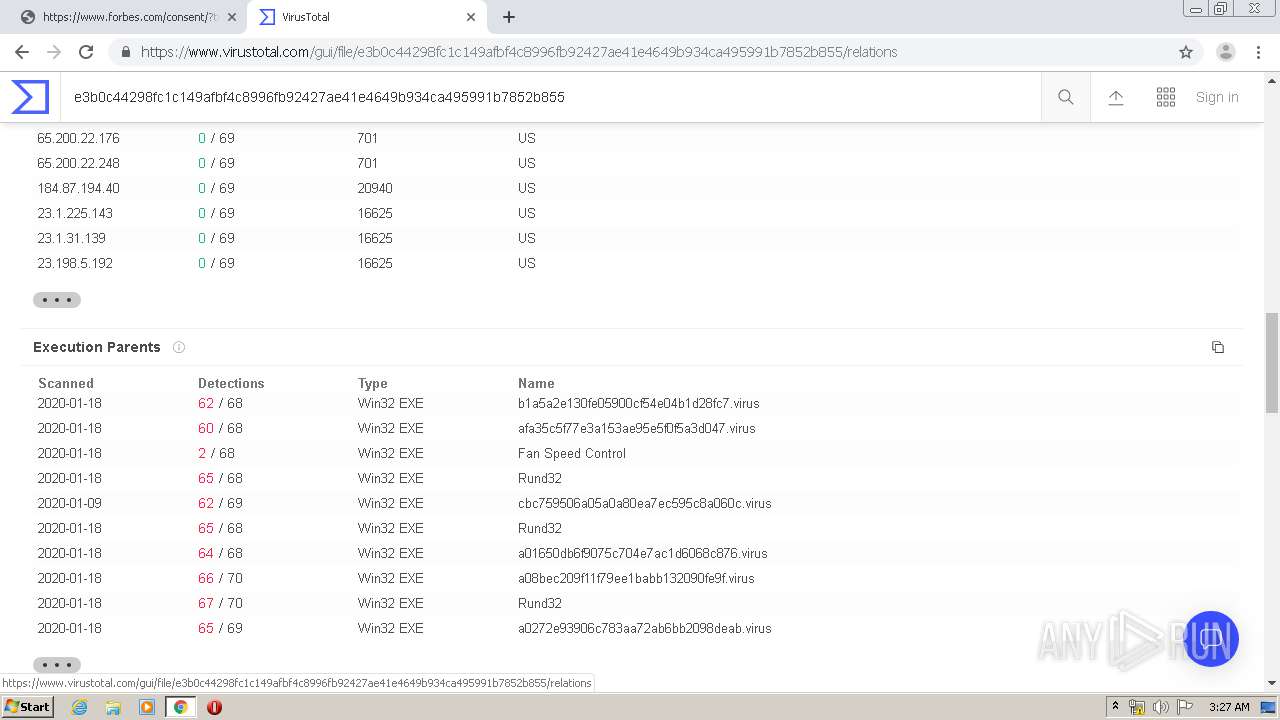Click the ASN value 20940

point(375,188)
